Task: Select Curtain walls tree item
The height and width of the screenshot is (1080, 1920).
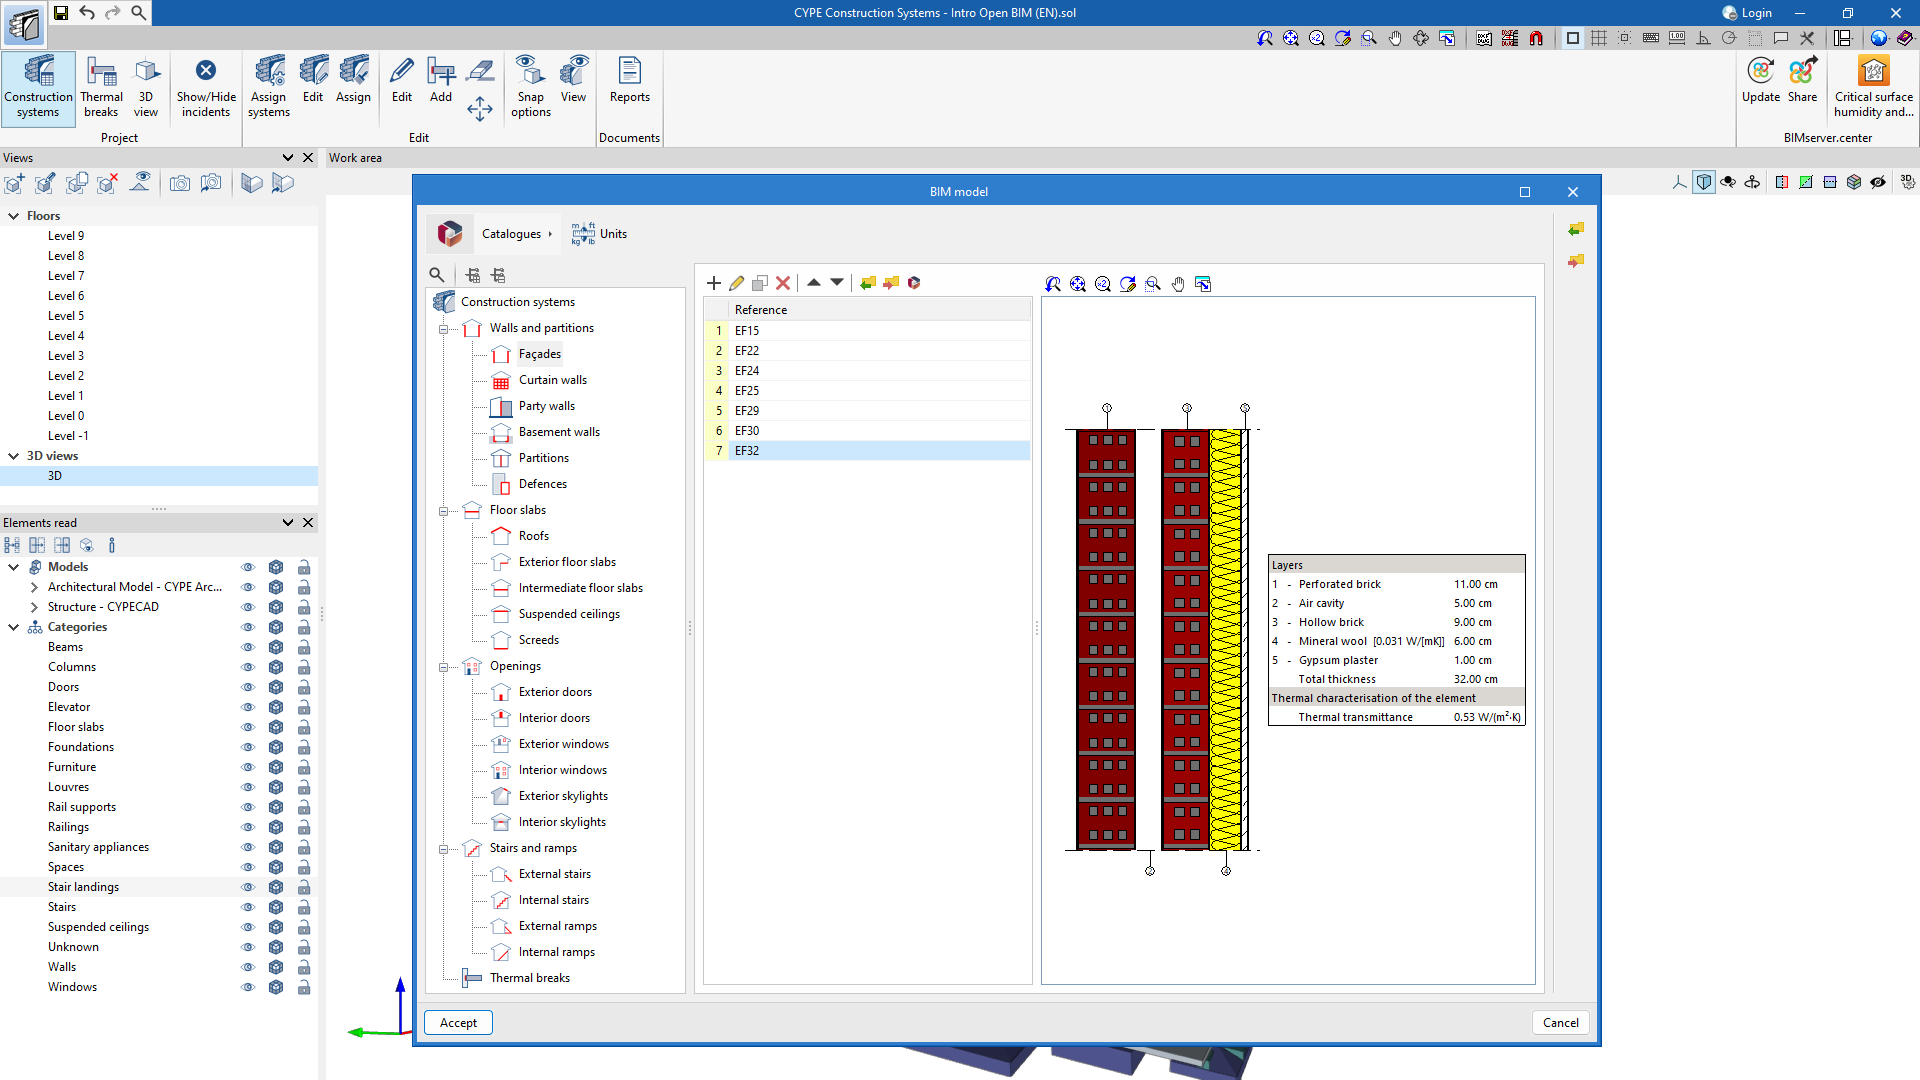Action: point(552,380)
